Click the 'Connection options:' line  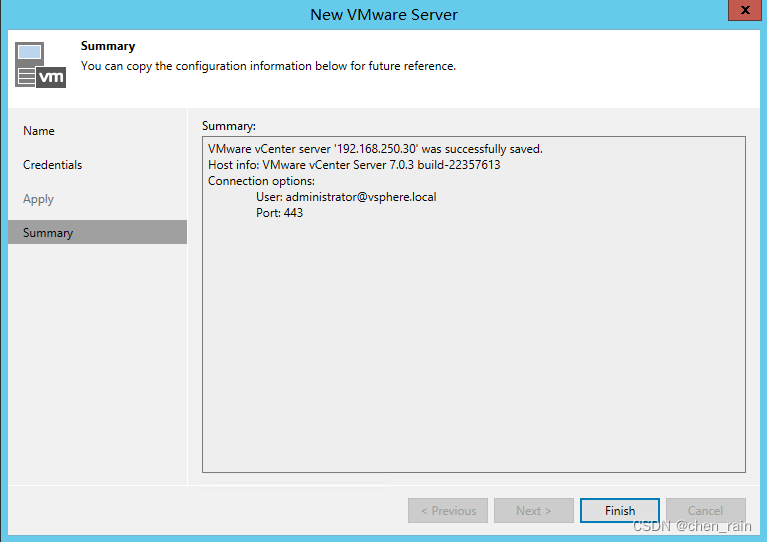(x=261, y=181)
